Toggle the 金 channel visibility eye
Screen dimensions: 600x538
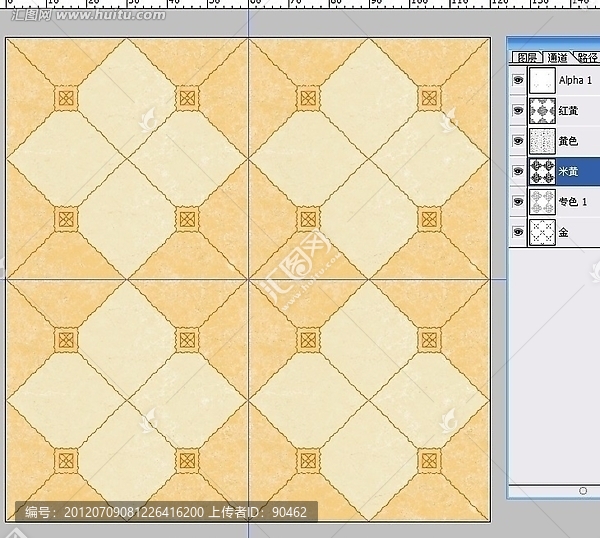click(518, 232)
